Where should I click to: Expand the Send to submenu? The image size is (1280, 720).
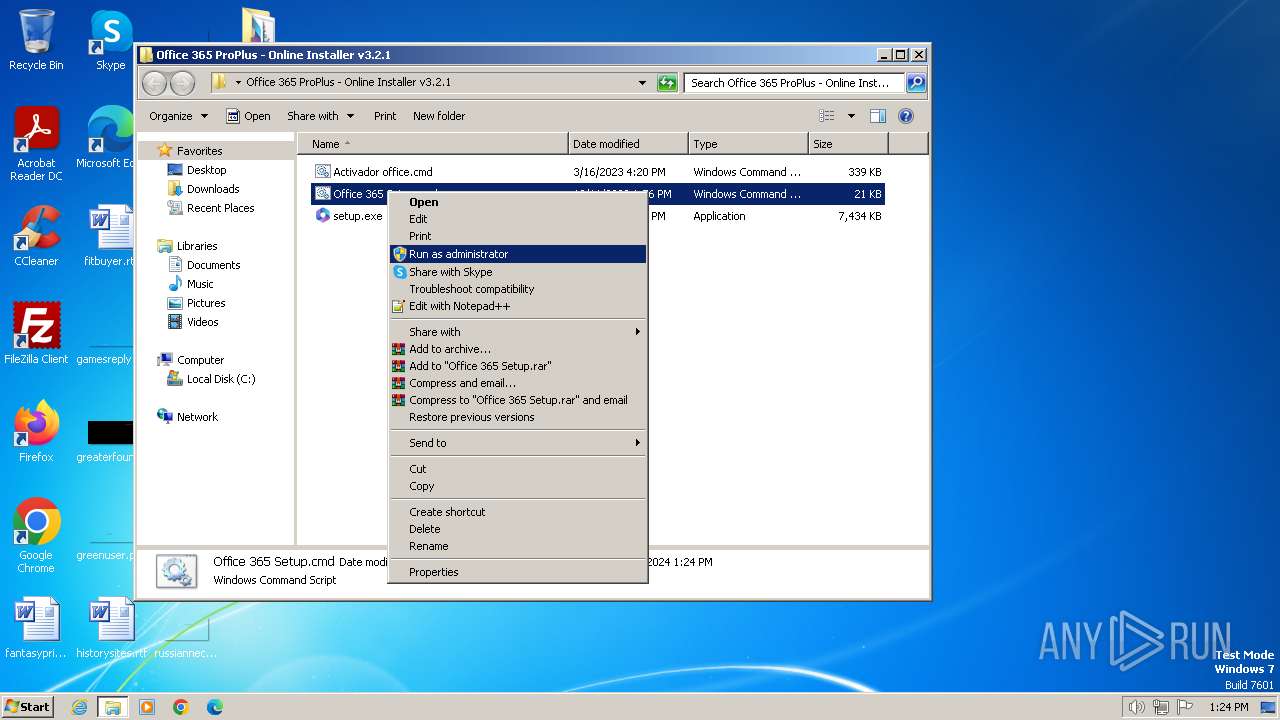[x=517, y=443]
